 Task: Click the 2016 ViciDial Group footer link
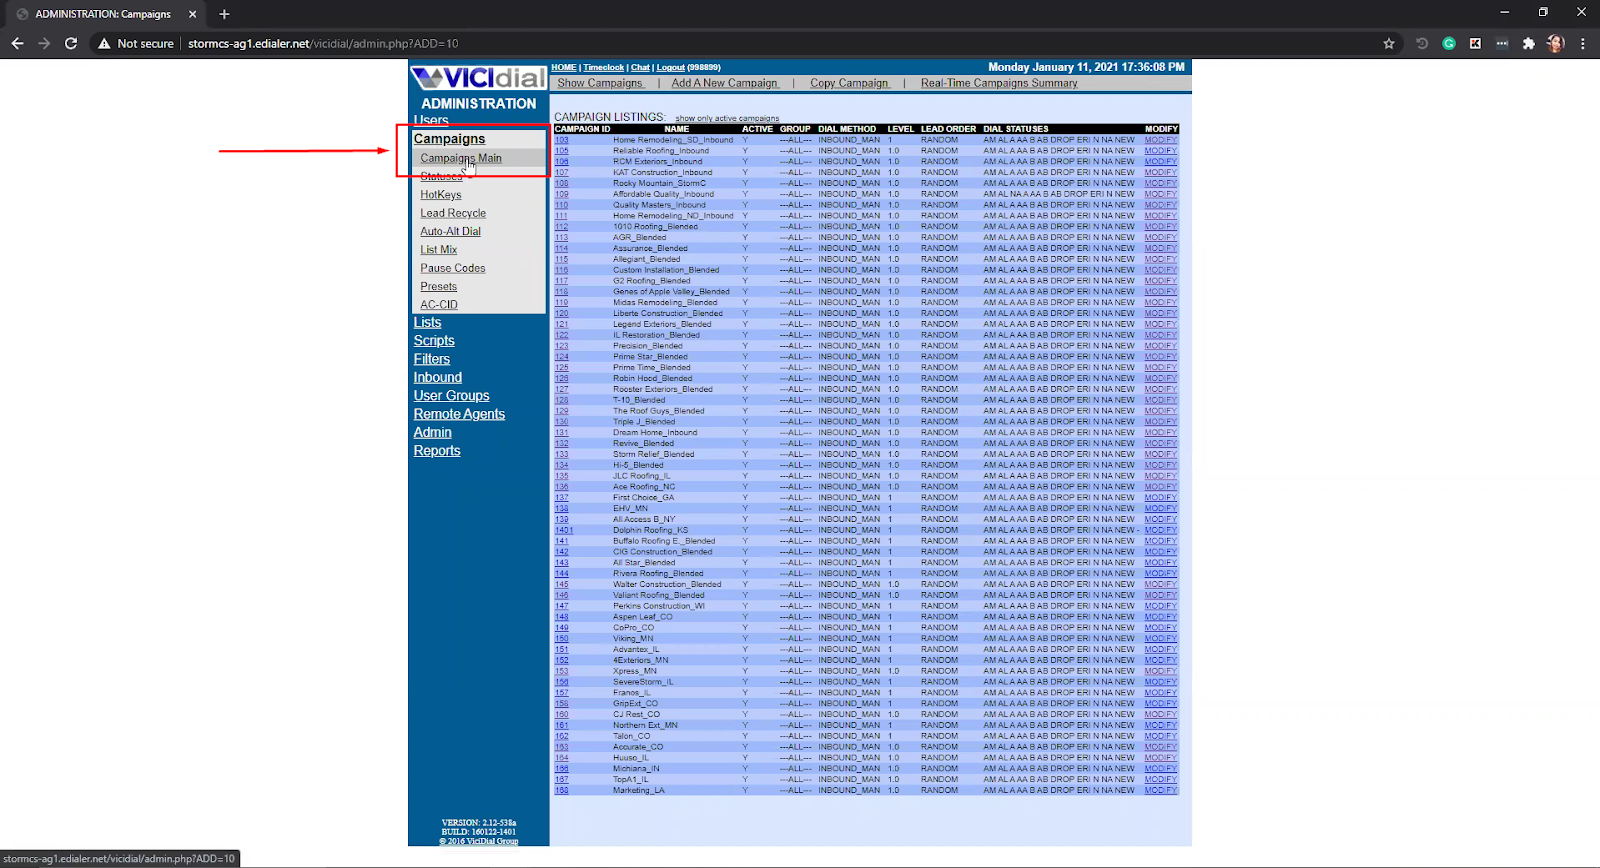pos(479,841)
